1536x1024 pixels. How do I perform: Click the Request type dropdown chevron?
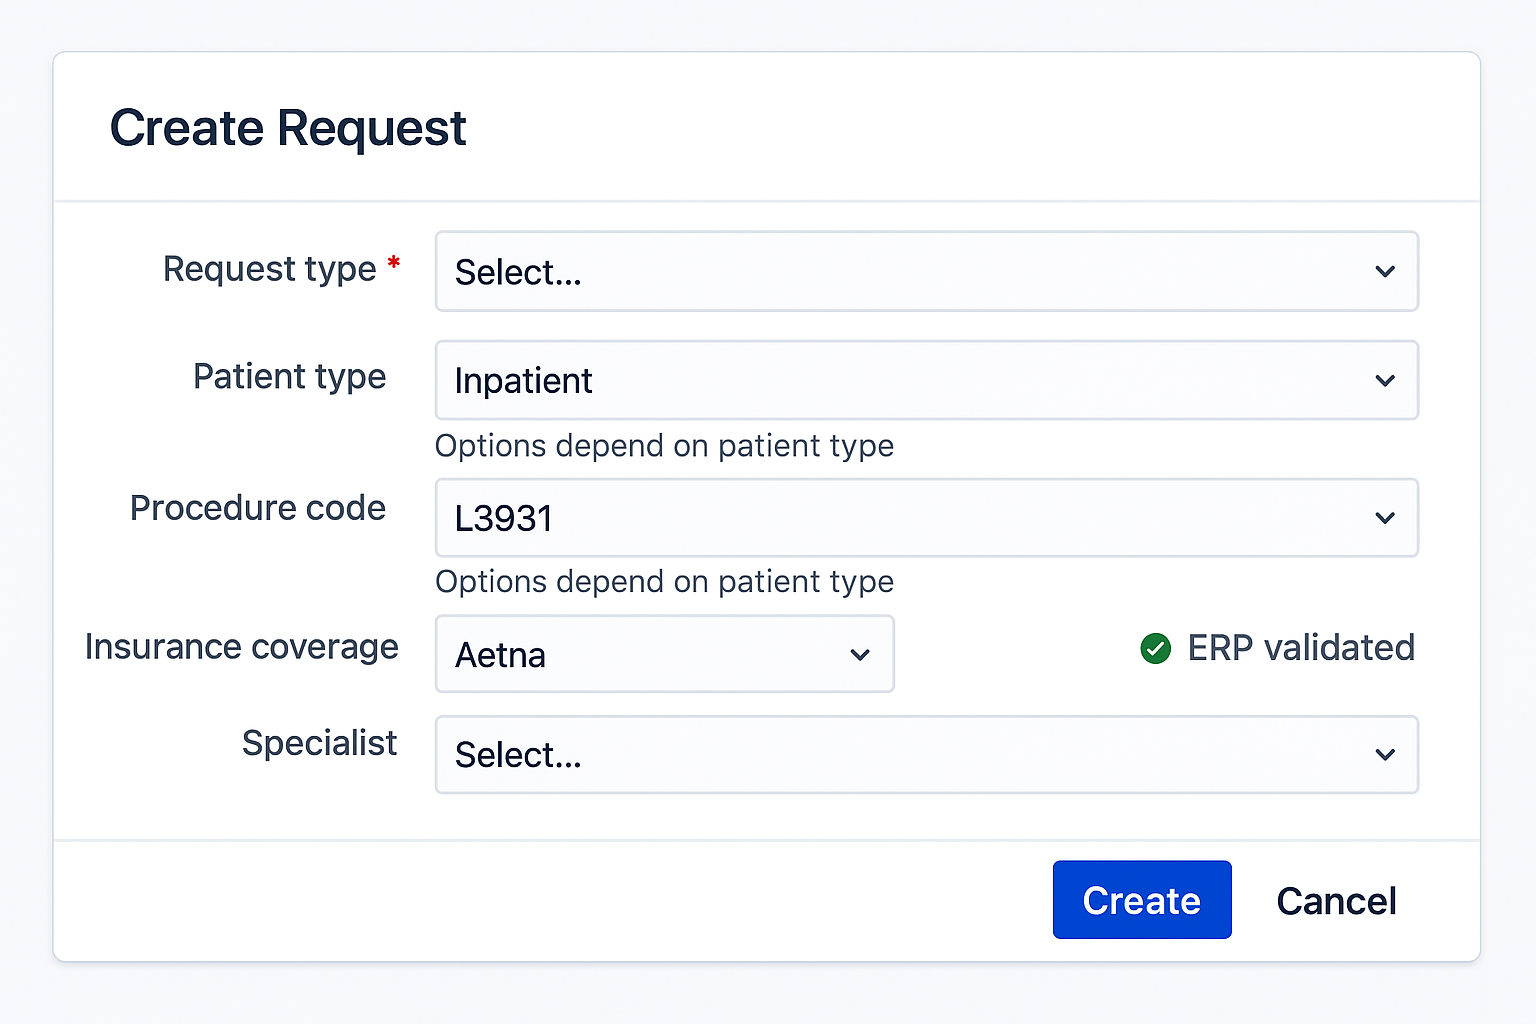pos(1385,271)
